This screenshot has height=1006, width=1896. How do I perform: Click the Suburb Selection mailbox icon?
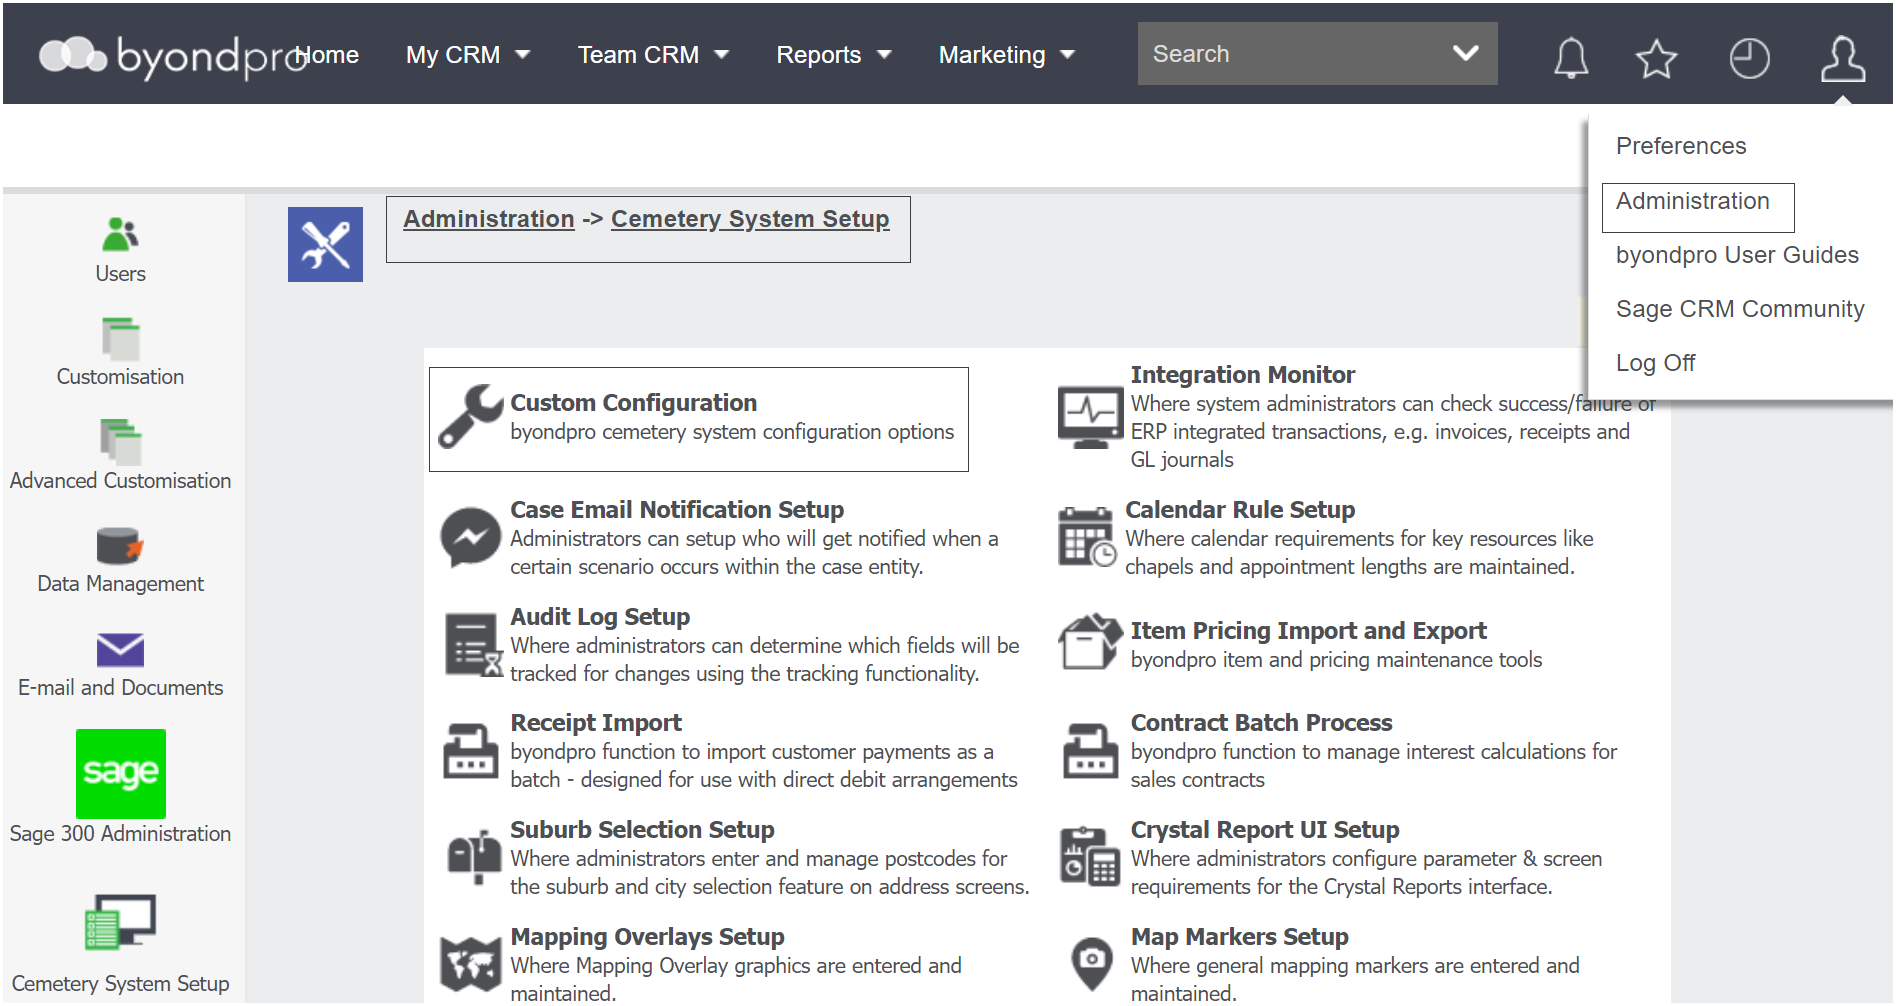click(473, 857)
